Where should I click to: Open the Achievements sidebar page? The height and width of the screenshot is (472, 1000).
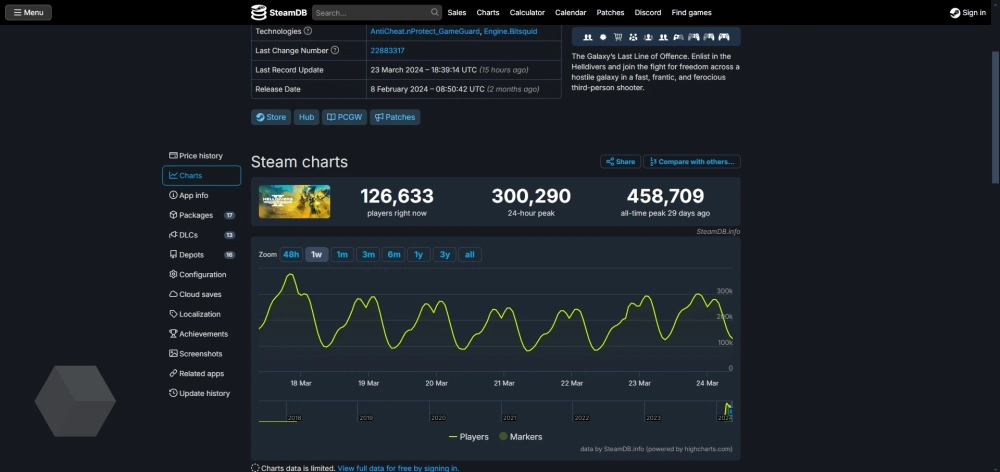pyautogui.click(x=203, y=334)
